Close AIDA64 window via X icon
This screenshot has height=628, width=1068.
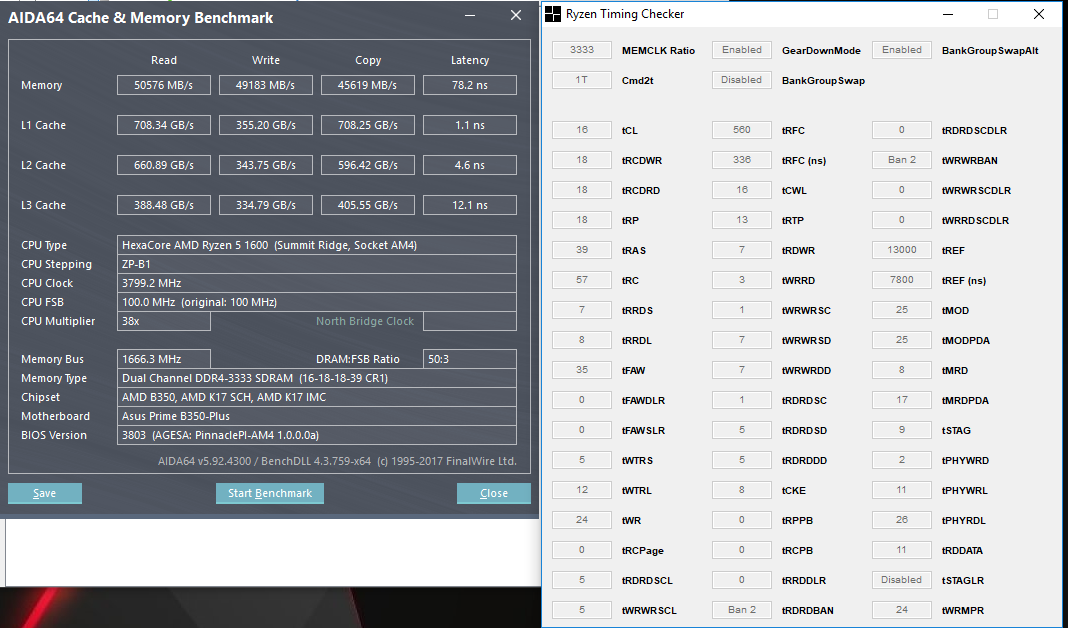point(516,15)
